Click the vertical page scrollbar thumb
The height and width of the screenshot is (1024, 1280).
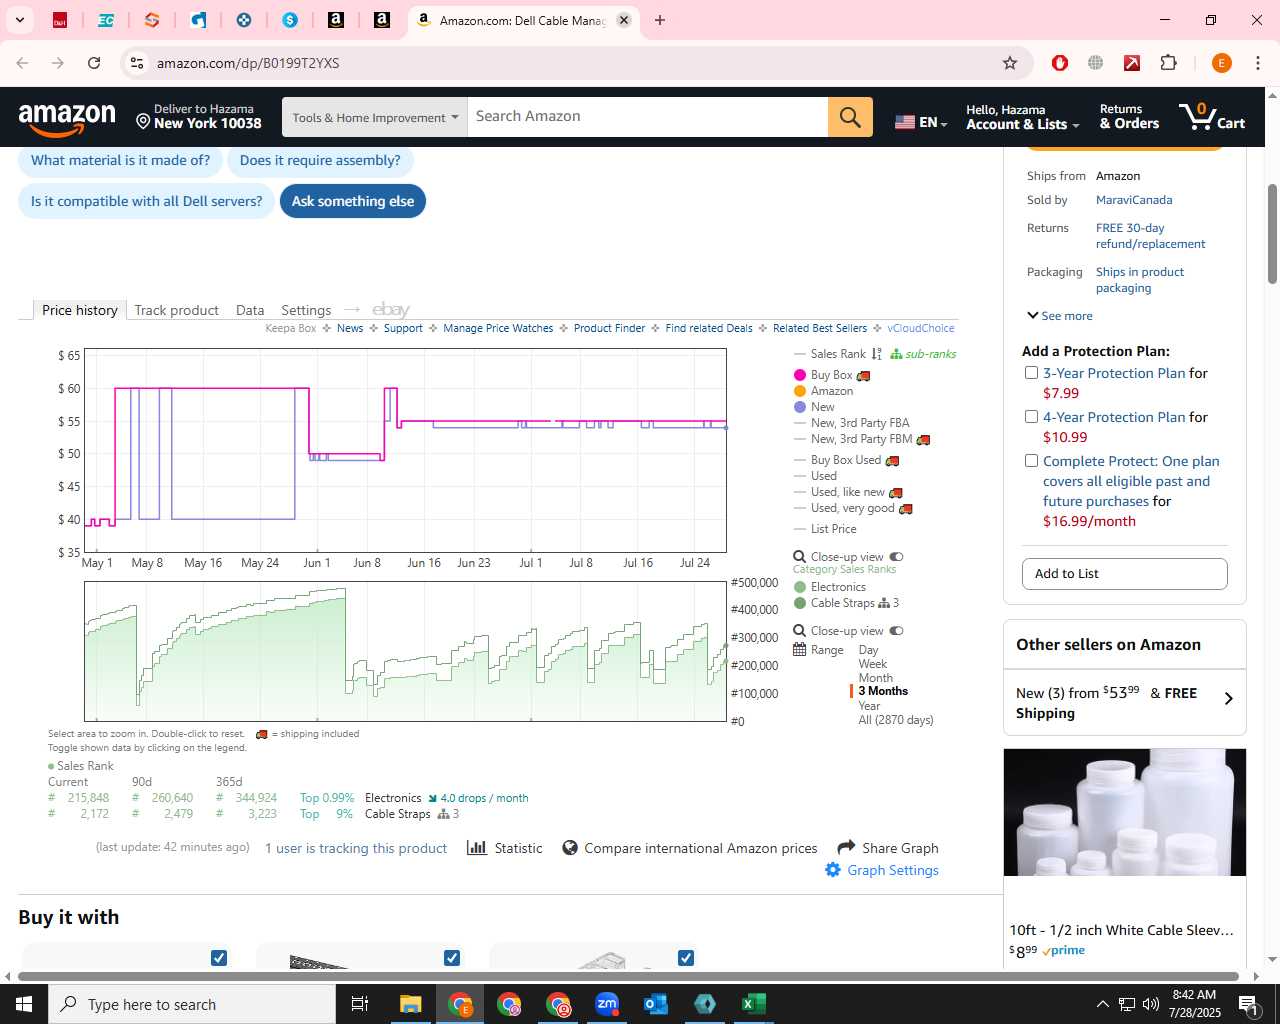[1272, 234]
